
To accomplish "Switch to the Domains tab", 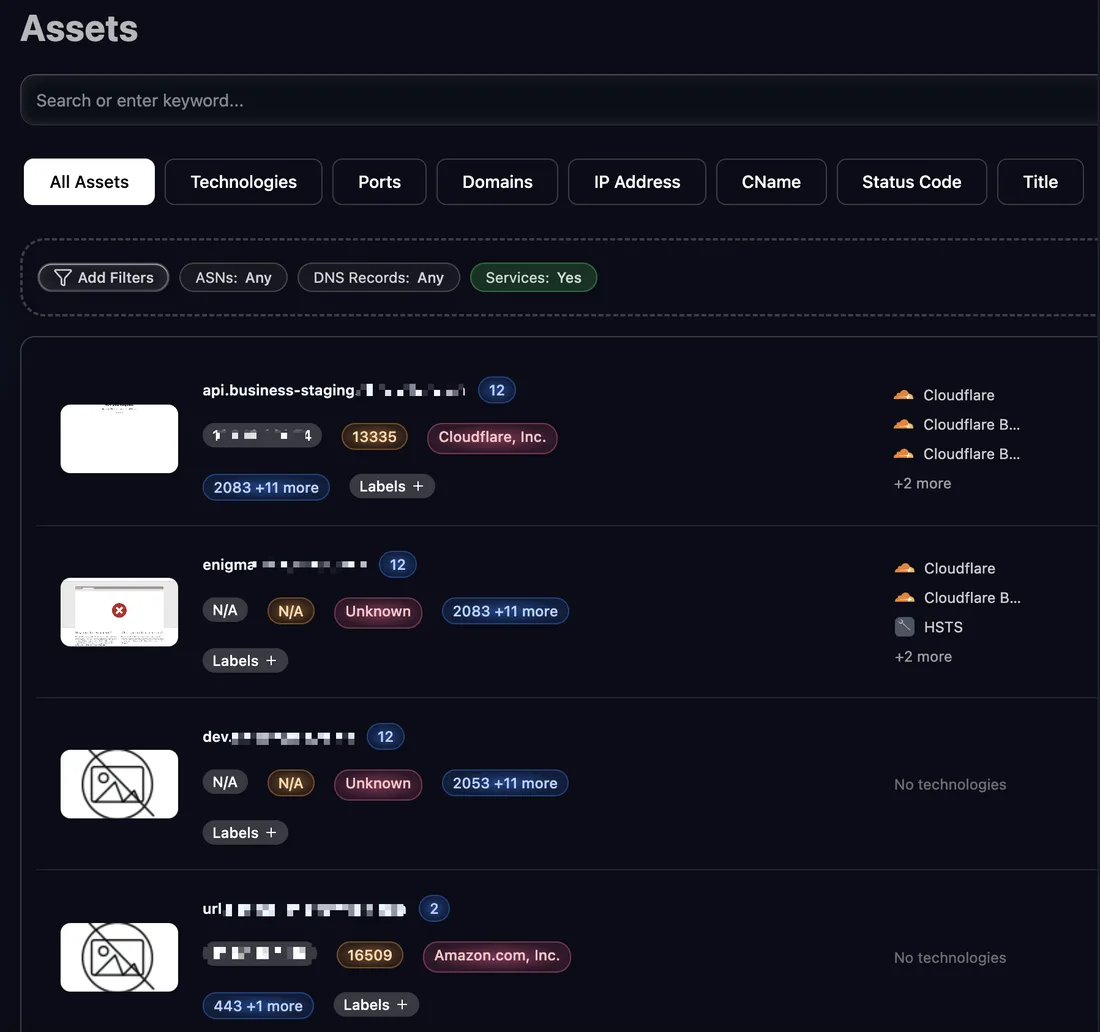I will 497,182.
